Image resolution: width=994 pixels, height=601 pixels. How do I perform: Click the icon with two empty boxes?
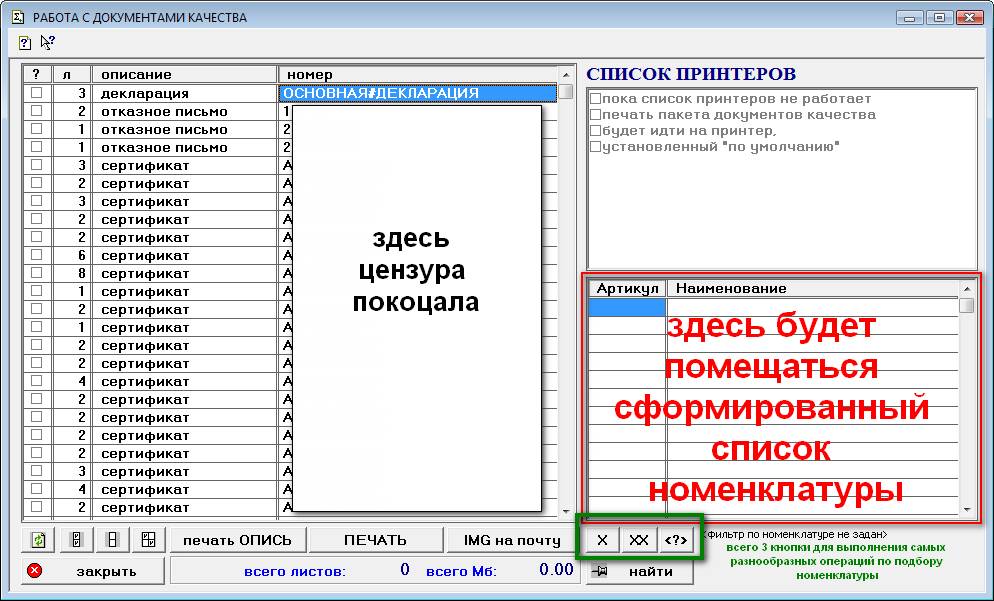[113, 540]
